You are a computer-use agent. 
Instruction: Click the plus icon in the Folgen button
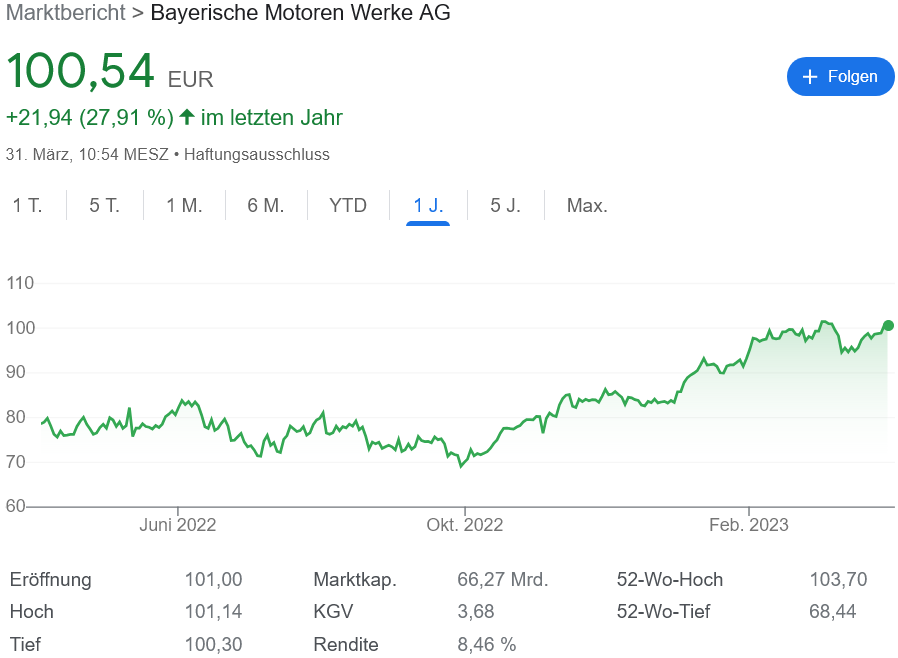click(810, 77)
